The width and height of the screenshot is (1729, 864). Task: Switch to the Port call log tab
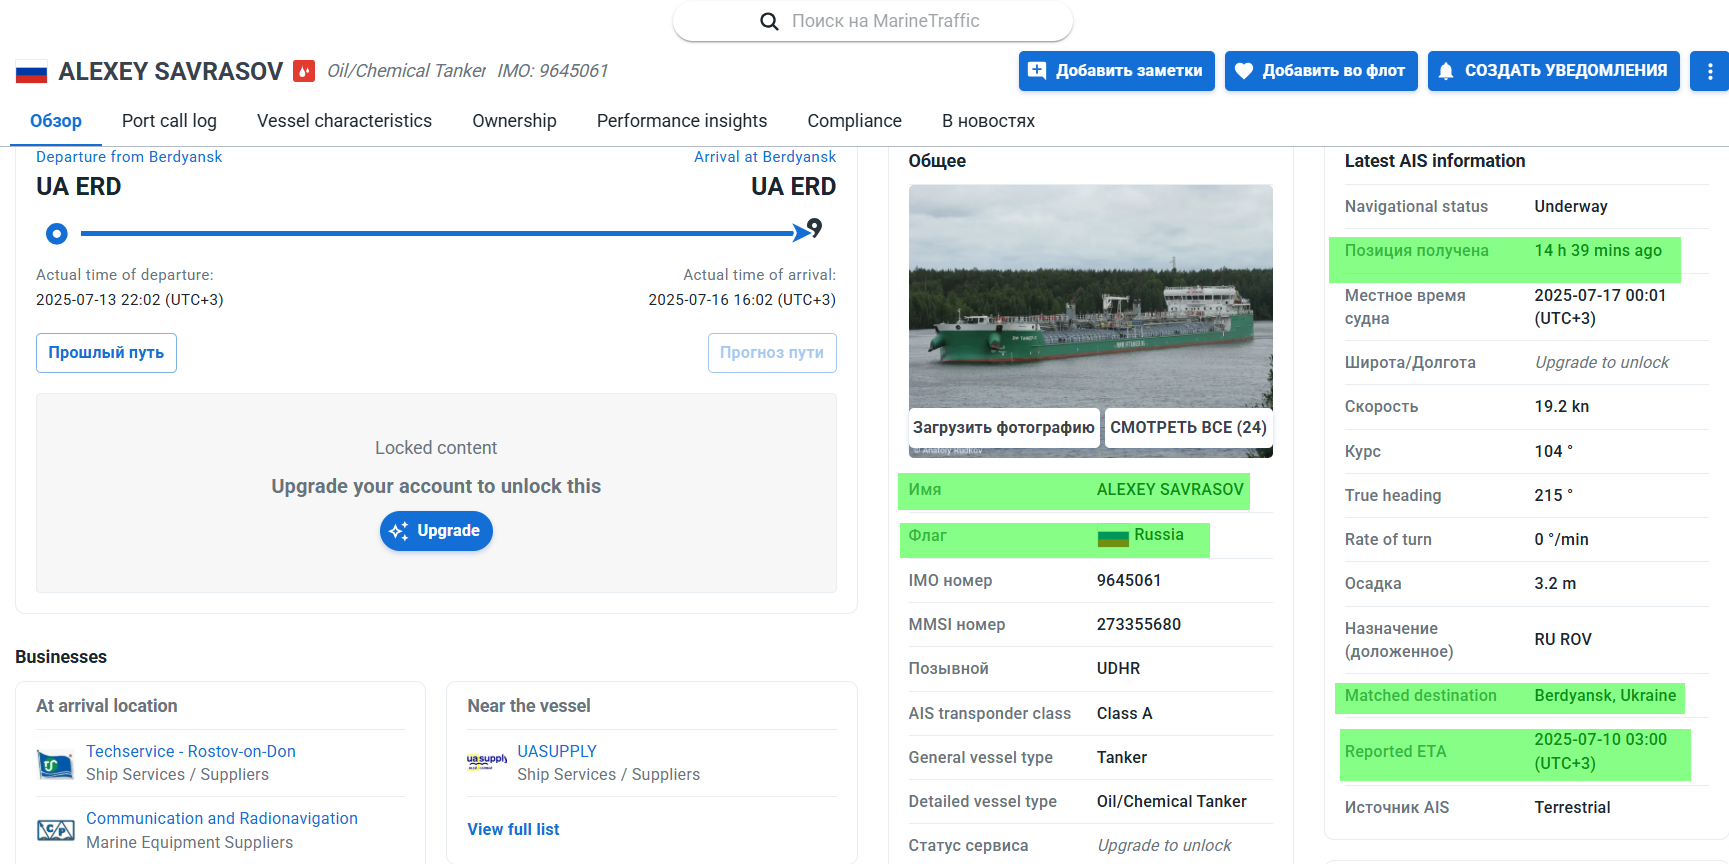169,121
